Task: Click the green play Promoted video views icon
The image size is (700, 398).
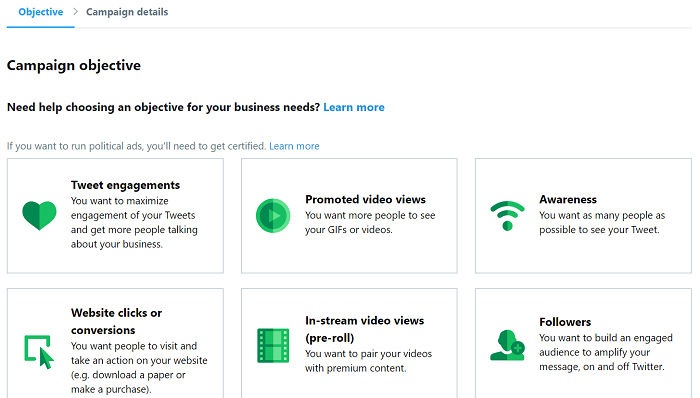Action: tap(273, 216)
